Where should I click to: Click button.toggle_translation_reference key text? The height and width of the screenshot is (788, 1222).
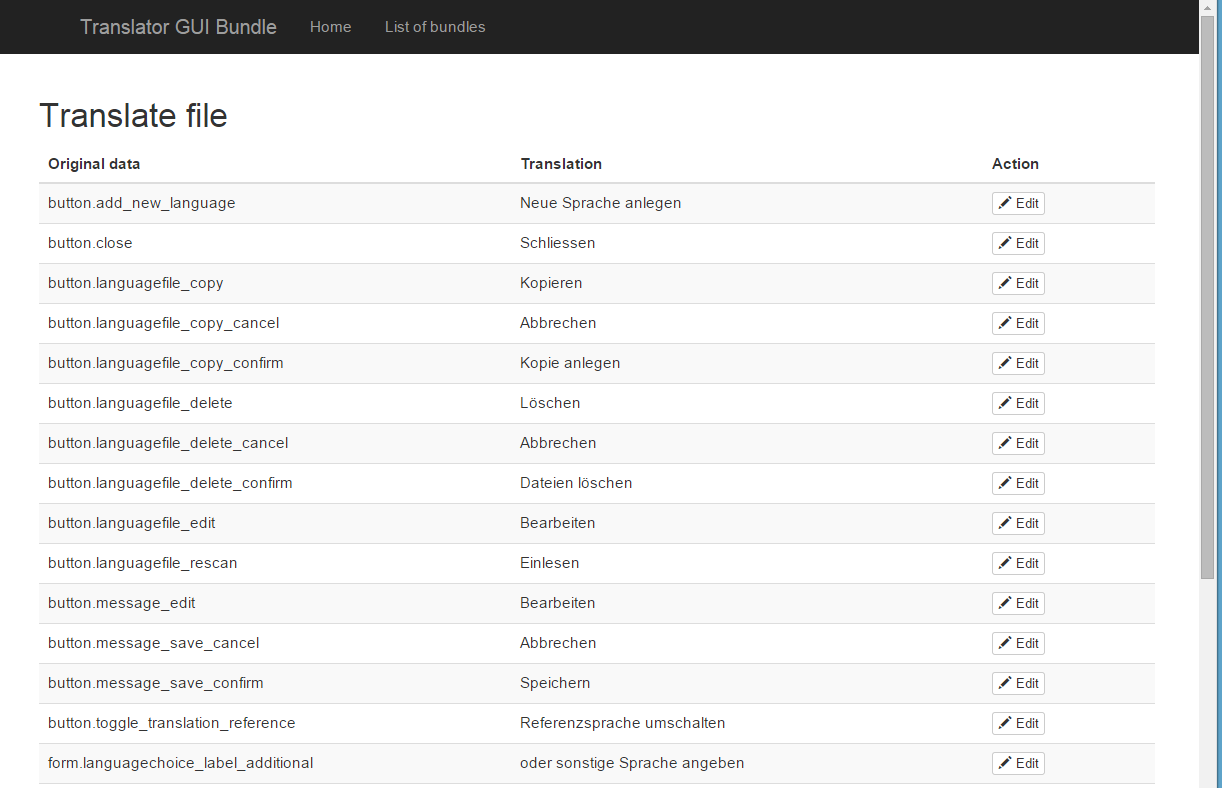click(172, 723)
